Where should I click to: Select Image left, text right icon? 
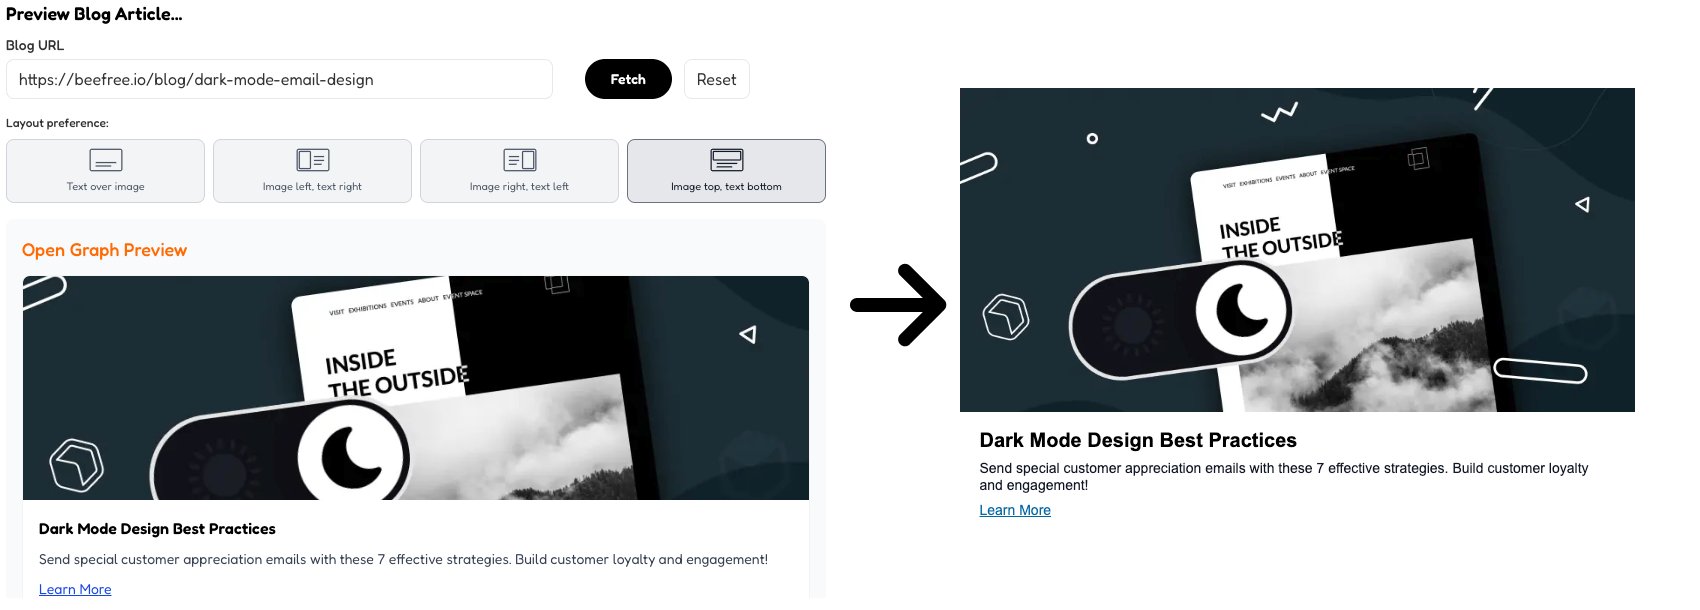[313, 160]
